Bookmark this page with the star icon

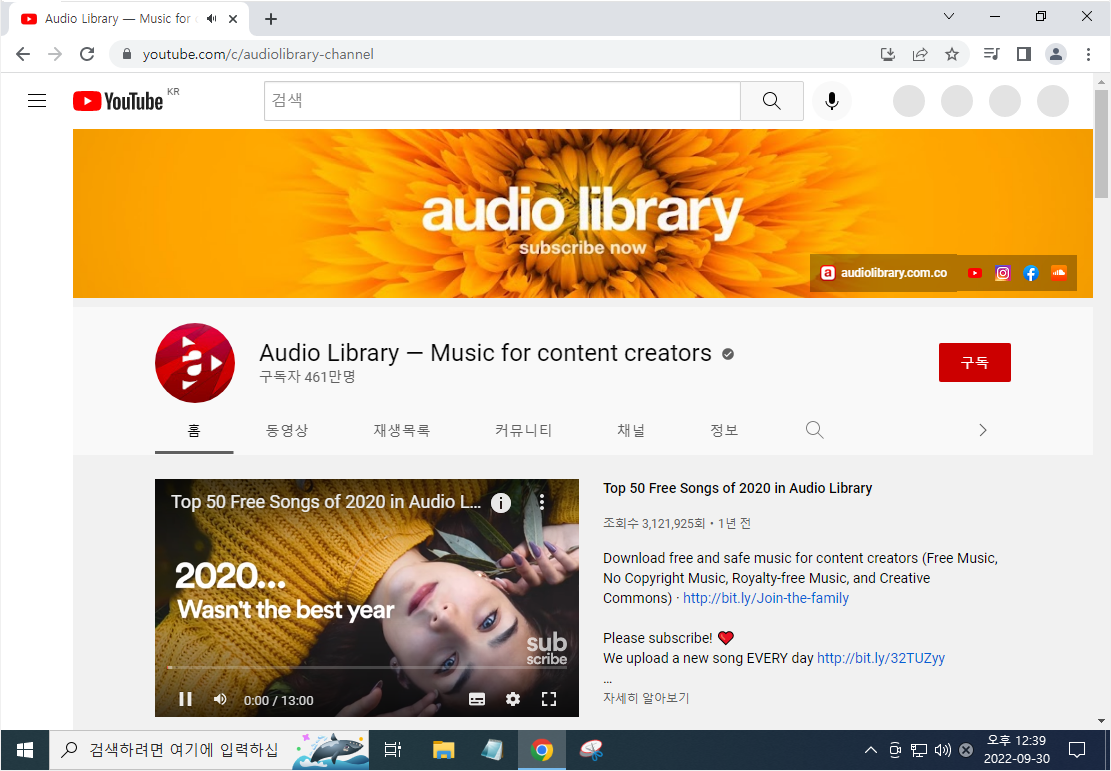[952, 55]
